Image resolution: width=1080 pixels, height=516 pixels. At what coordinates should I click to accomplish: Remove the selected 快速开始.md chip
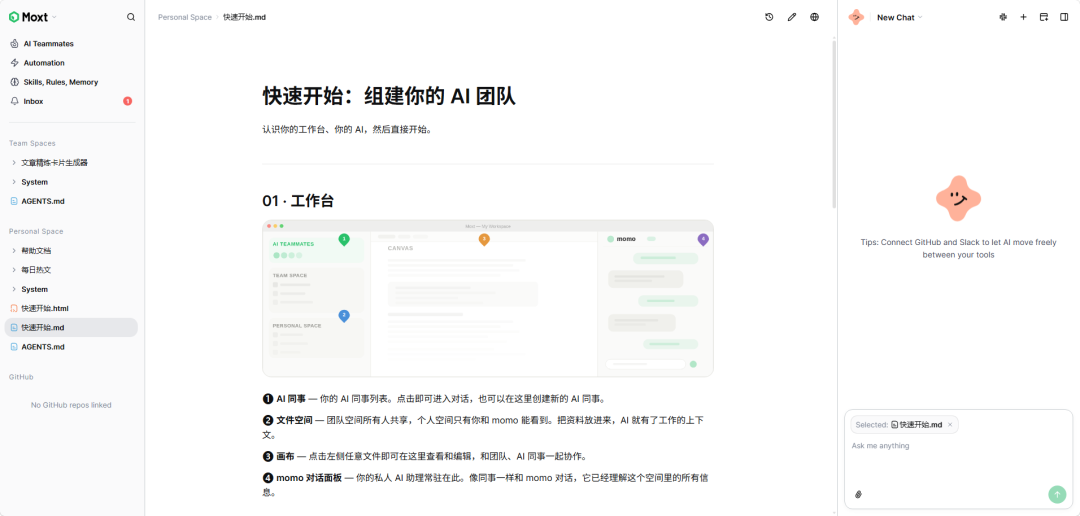(950, 425)
